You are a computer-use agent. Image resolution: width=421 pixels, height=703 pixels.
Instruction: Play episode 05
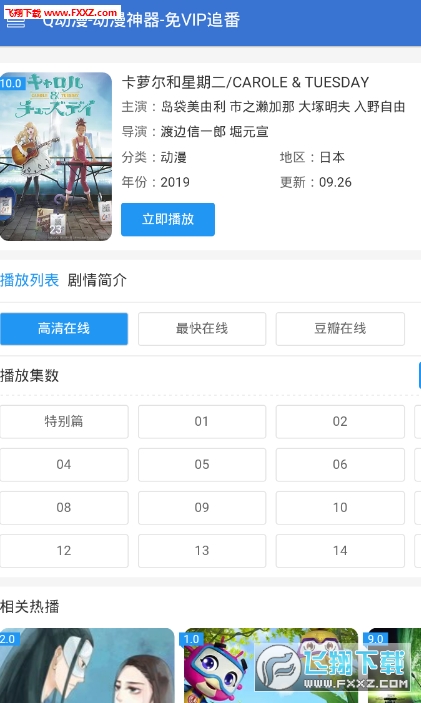(x=202, y=464)
